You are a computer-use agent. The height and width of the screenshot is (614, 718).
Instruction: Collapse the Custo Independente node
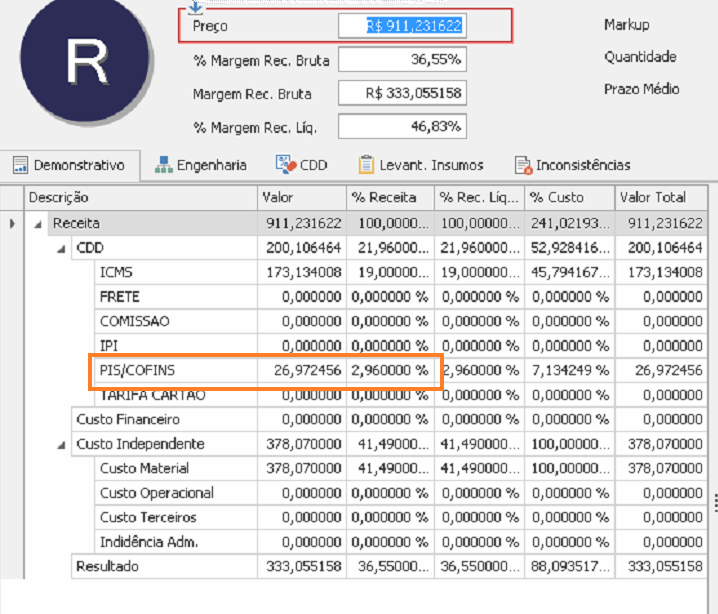tap(61, 445)
